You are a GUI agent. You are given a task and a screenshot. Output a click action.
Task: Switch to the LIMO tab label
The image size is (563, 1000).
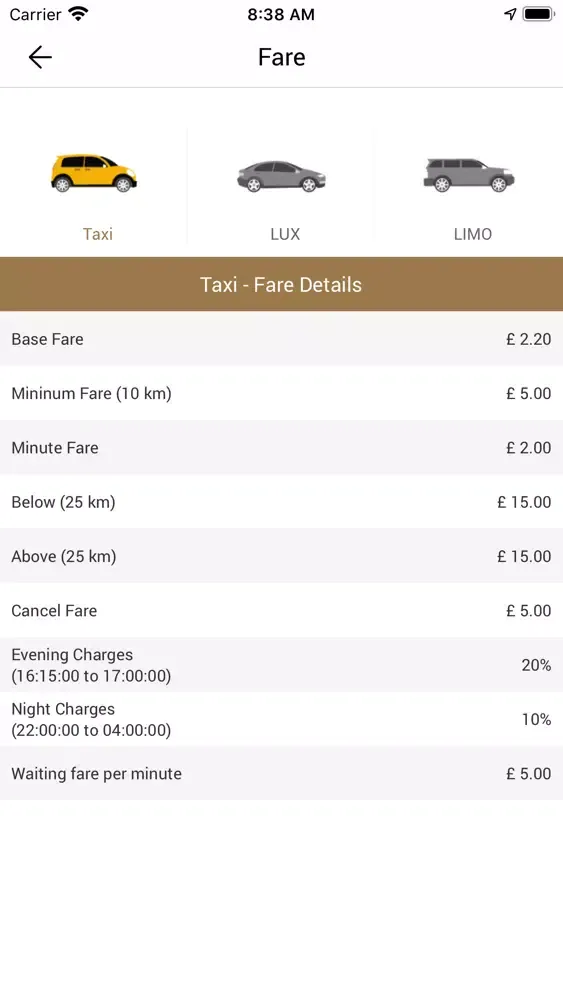coord(472,234)
